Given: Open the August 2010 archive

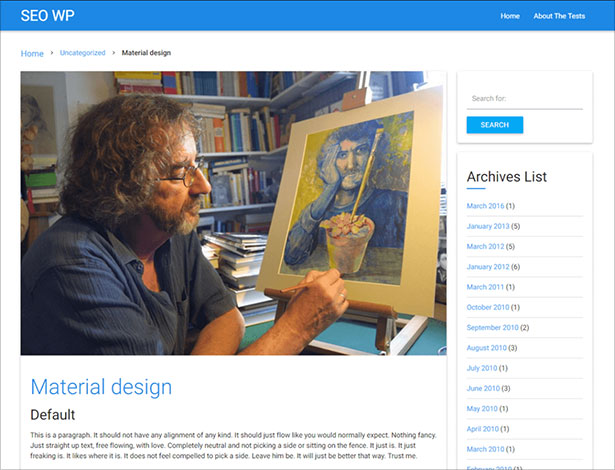Looking at the screenshot, I should pos(487,348).
